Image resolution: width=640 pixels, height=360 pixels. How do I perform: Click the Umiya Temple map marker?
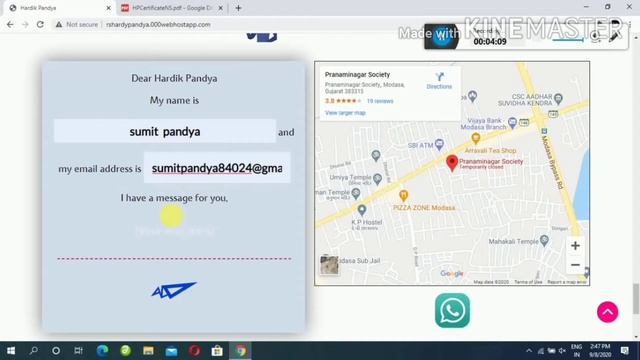pos(378,178)
